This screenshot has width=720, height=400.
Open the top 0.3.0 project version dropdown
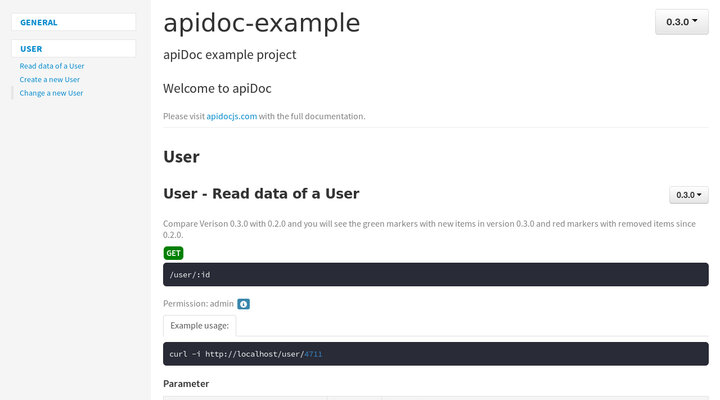pos(681,21)
